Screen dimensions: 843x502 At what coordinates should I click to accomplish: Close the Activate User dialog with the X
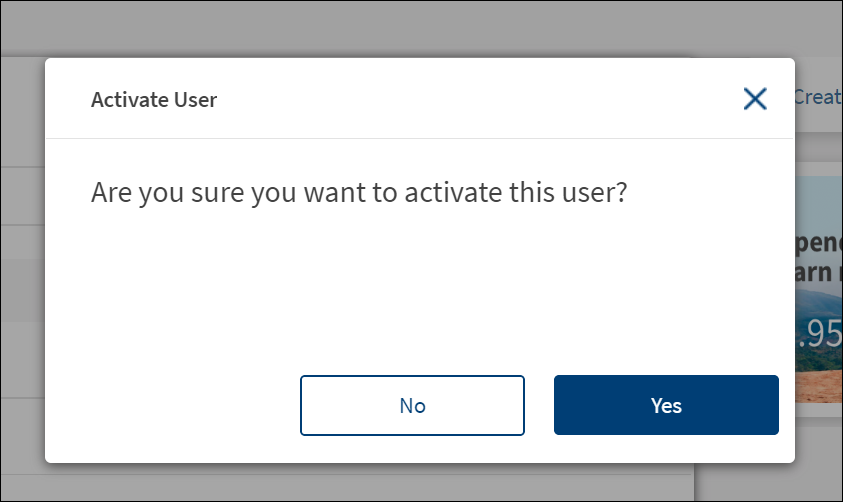click(755, 98)
